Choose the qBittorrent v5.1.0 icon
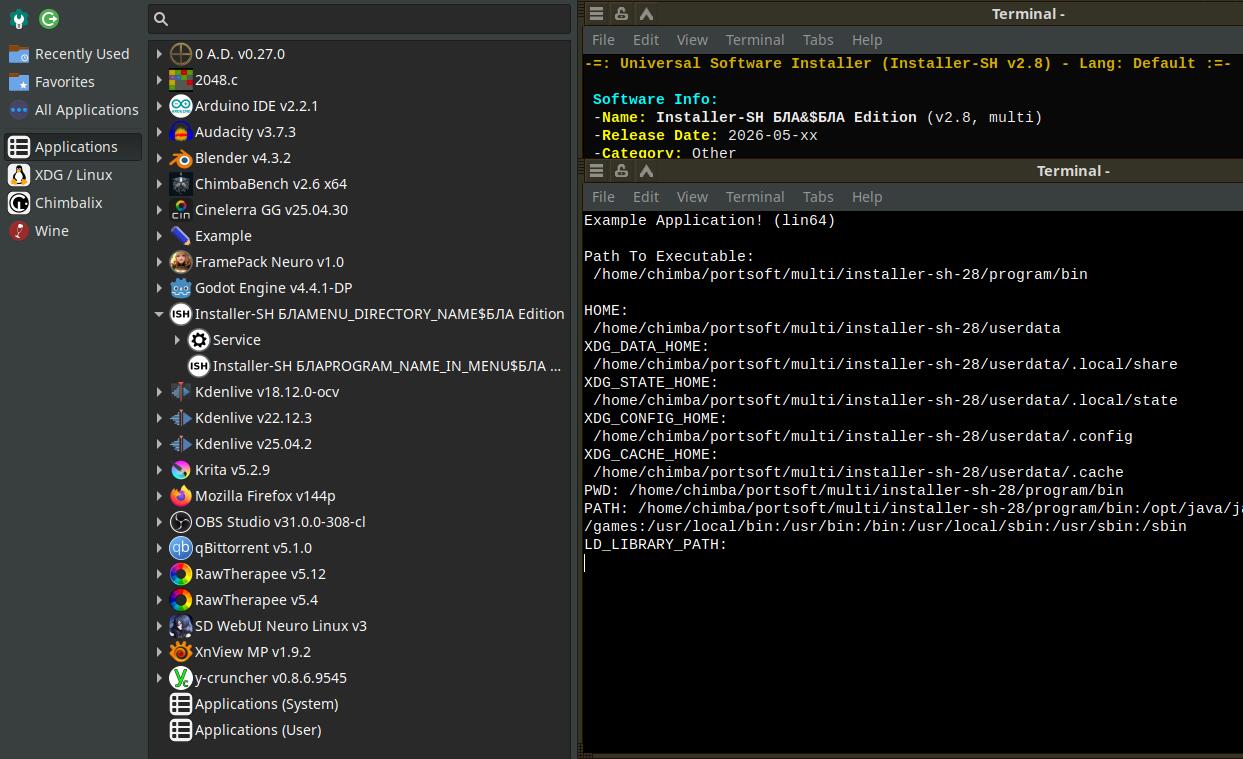 (180, 548)
